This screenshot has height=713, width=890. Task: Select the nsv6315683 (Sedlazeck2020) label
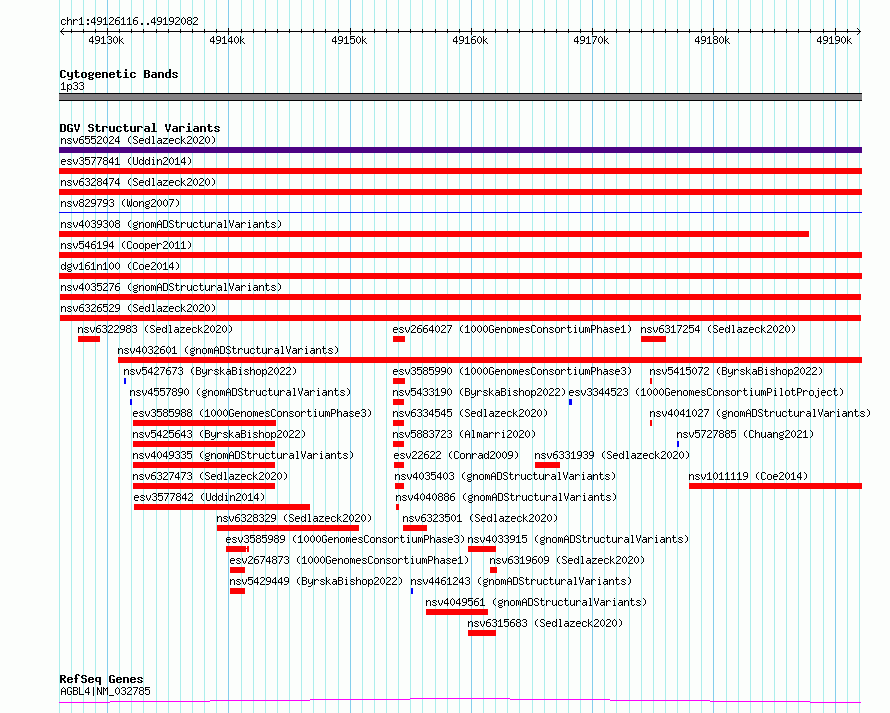[x=545, y=623]
